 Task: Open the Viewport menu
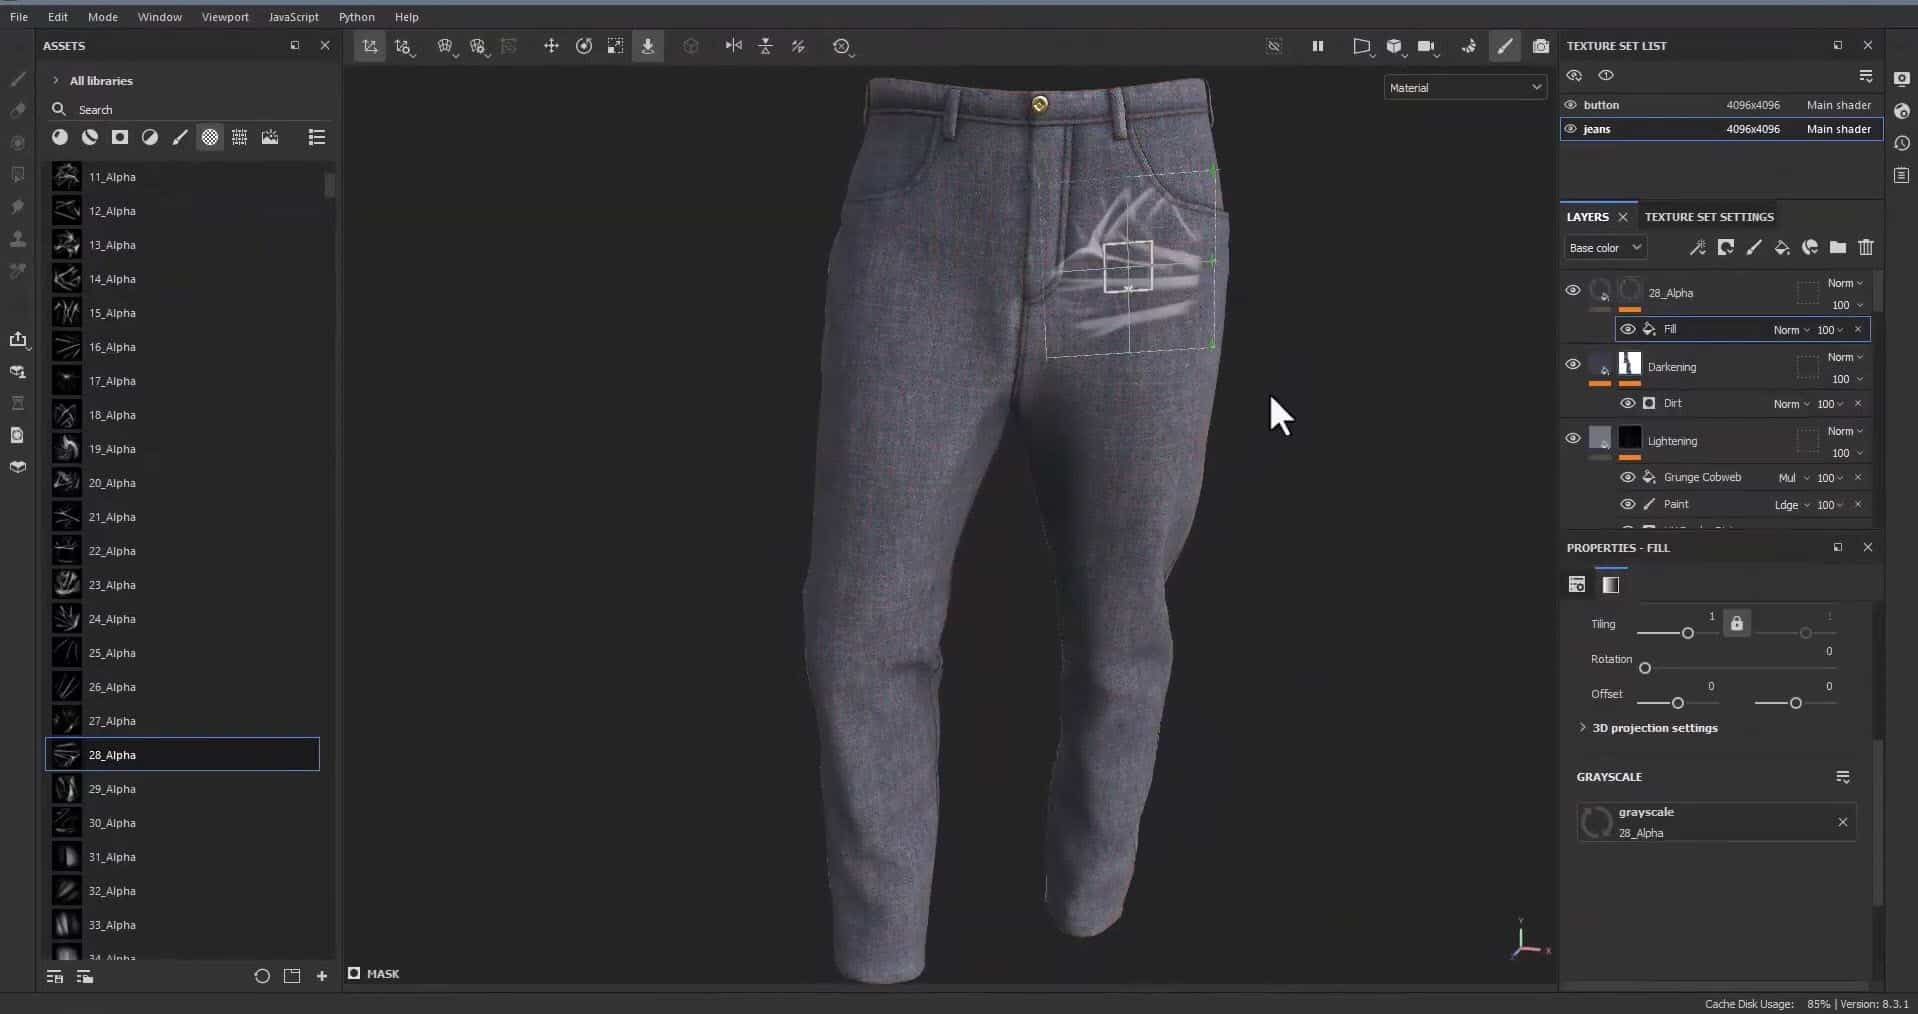[224, 17]
